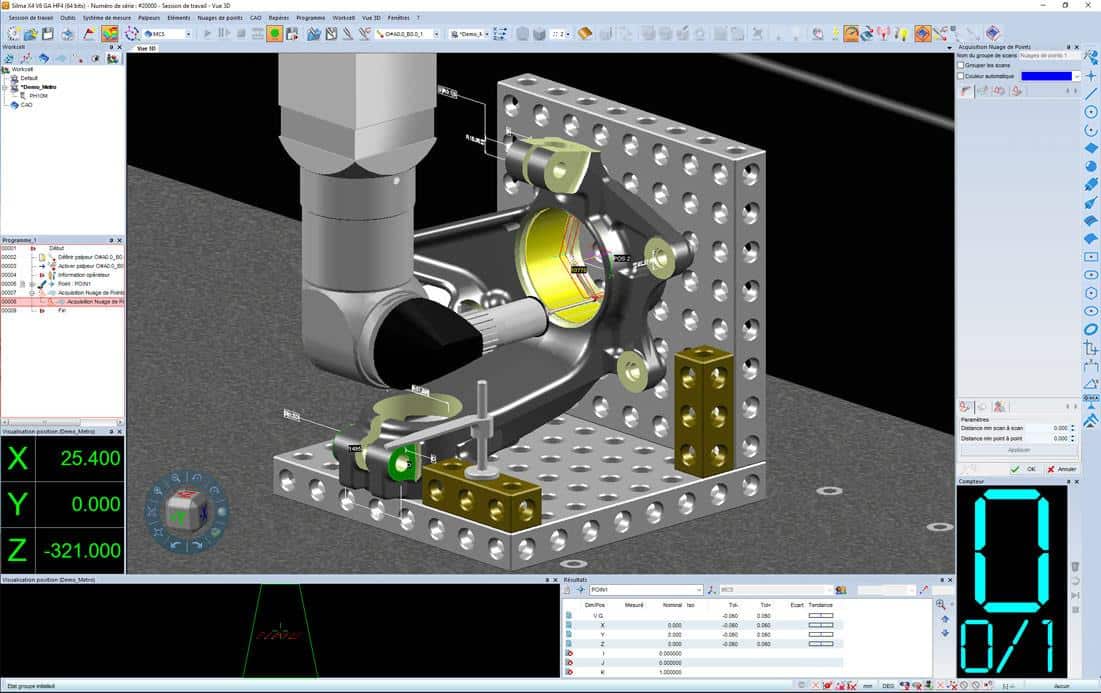Click the colorful deviation map toolbar icon
This screenshot has width=1101, height=693.
[x=110, y=34]
